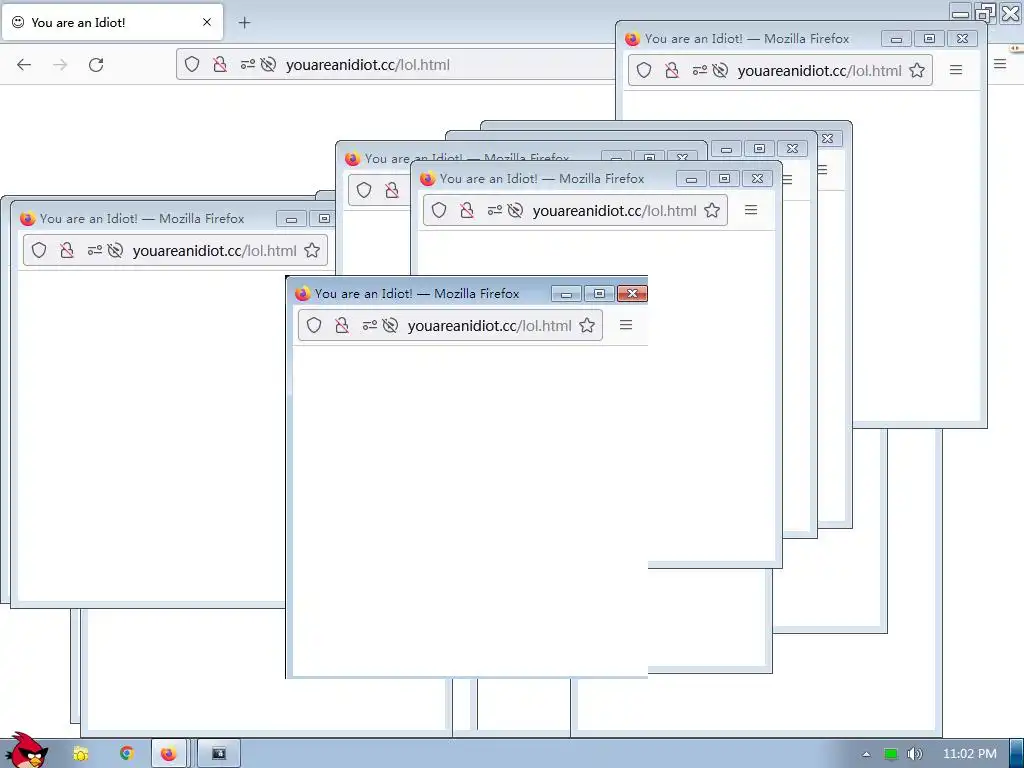Open the Angry Bird start button
1024x768 pixels.
(25, 750)
